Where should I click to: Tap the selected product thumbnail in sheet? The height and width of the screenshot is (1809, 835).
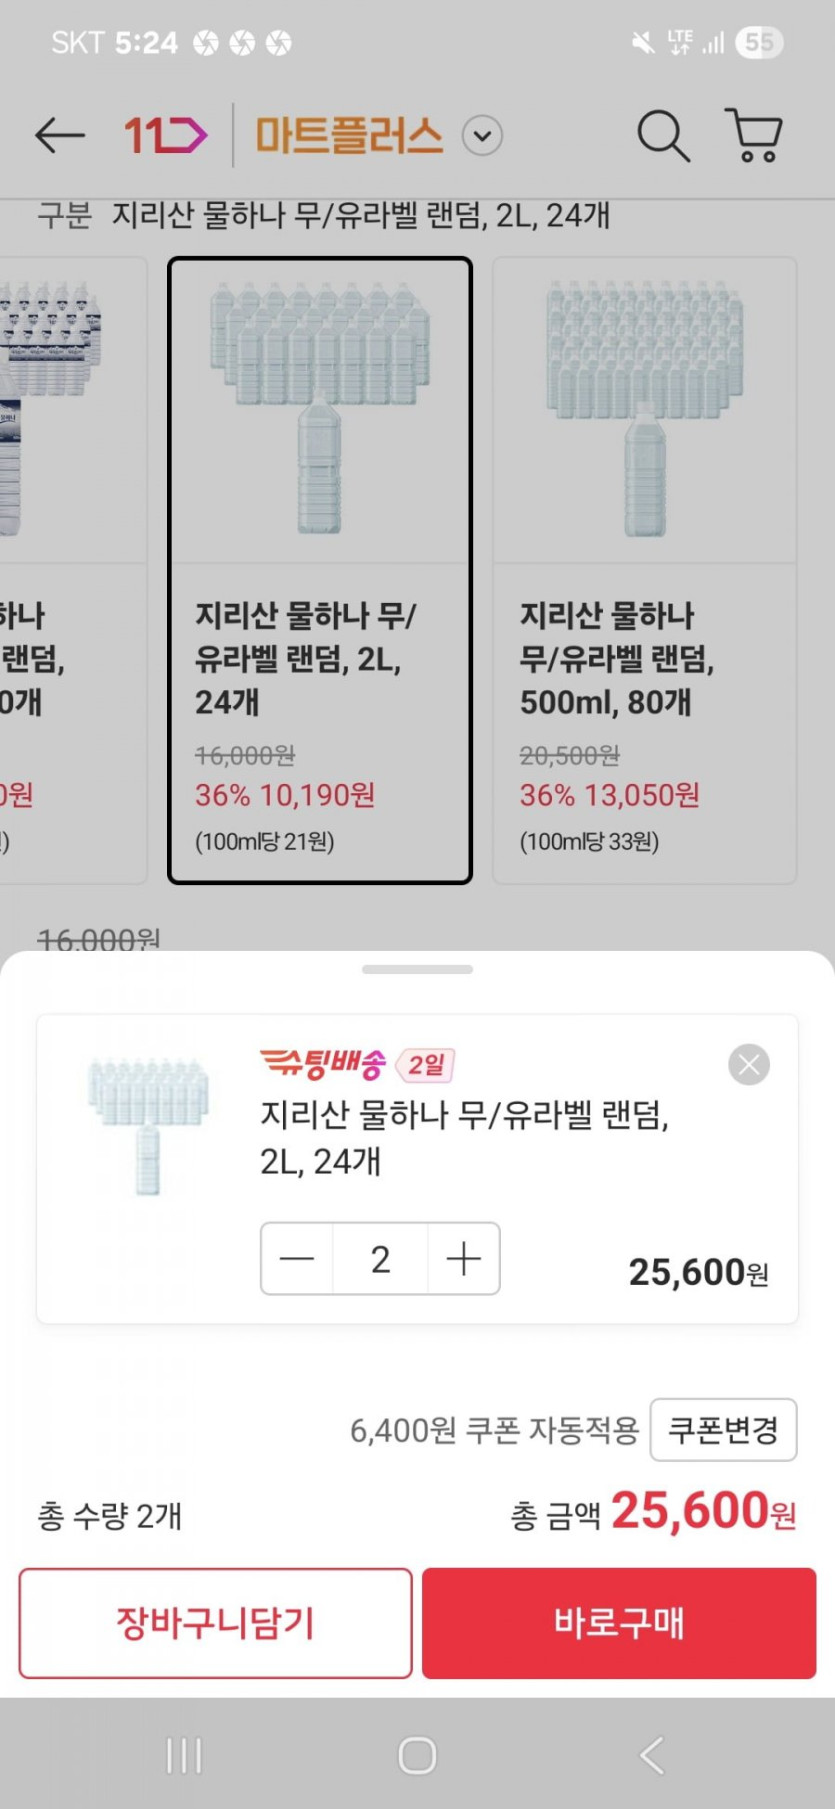click(148, 1124)
